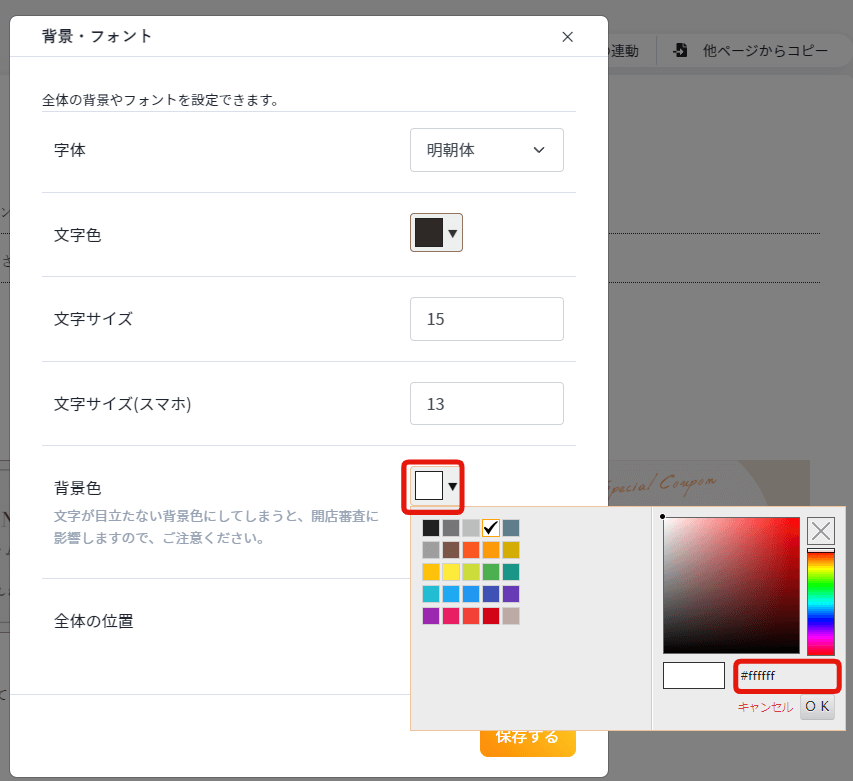The image size is (853, 781).
Task: Click the white color preview box
Action: tap(694, 675)
